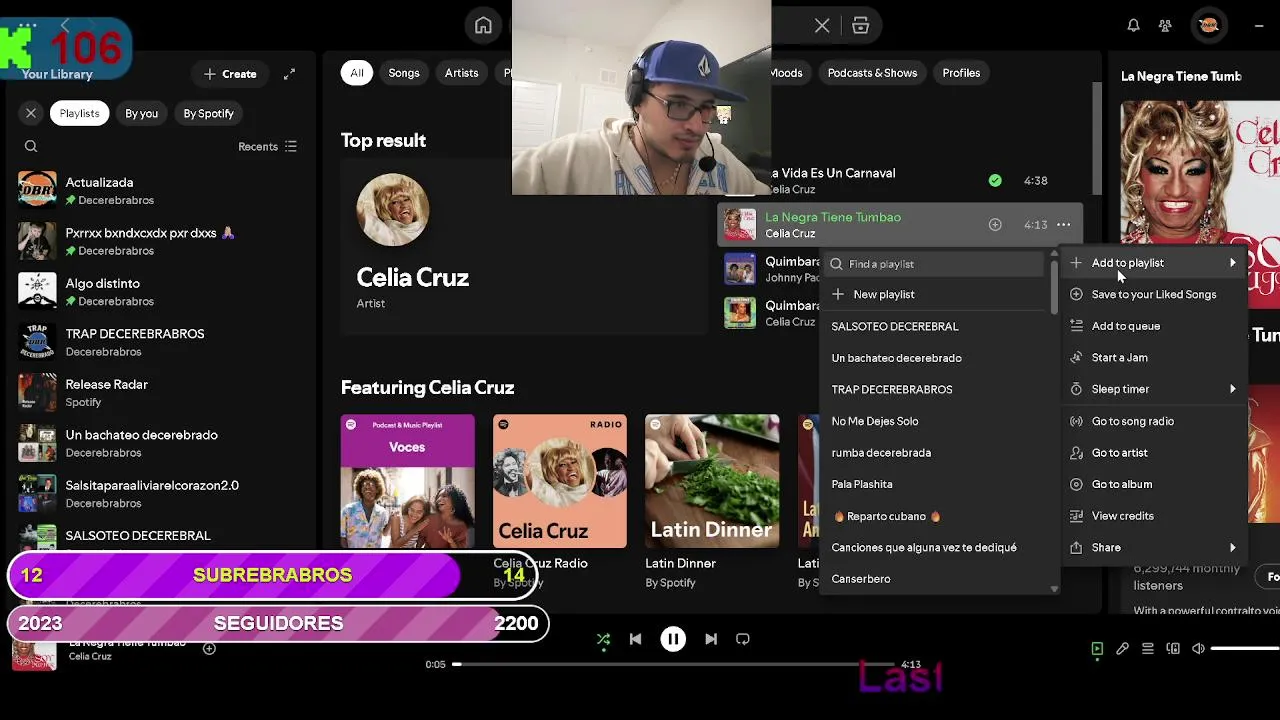Skip to next track
Viewport: 1280px width, 720px height.
click(x=711, y=639)
